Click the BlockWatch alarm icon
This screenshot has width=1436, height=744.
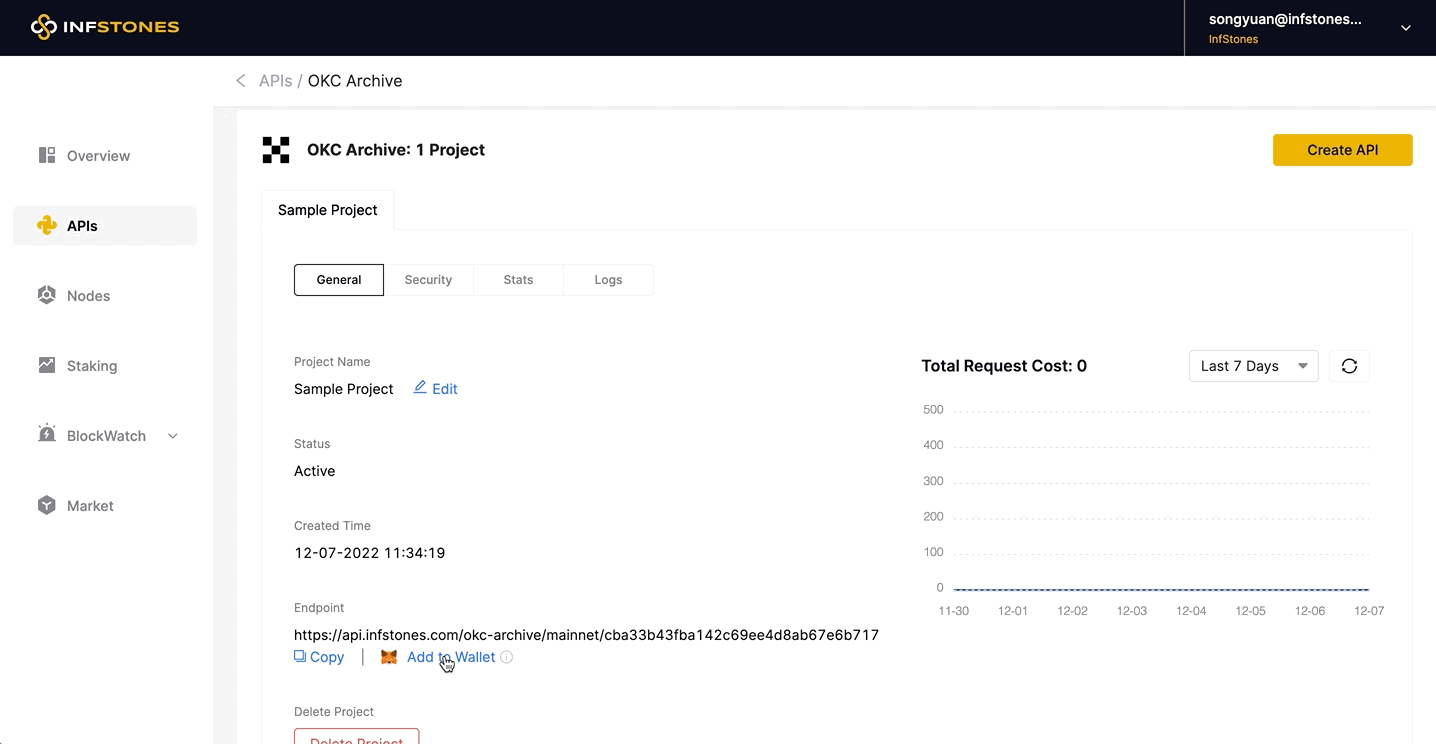tap(47, 434)
